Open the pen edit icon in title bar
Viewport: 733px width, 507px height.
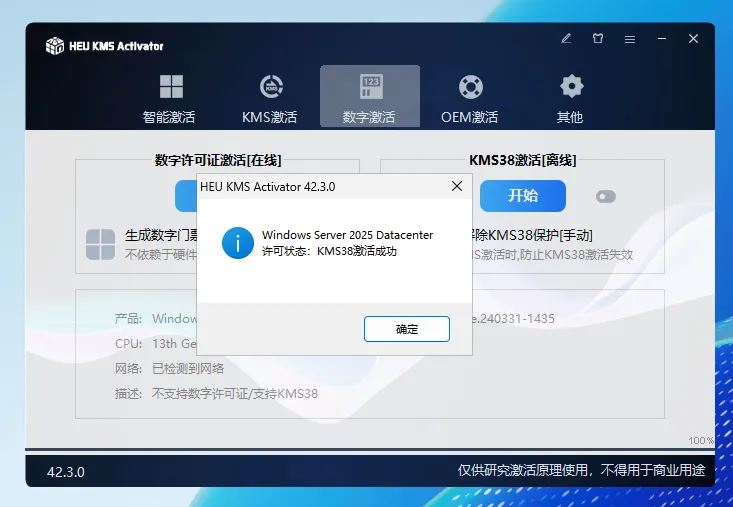[x=566, y=39]
